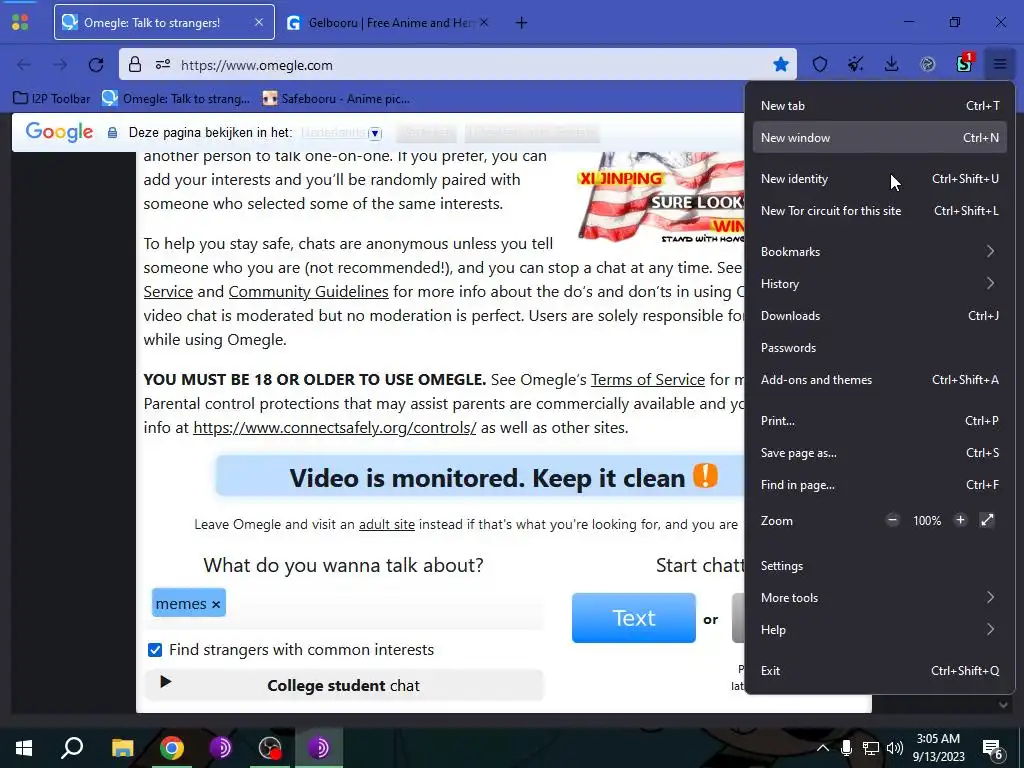Open Settings from the menu

click(880, 566)
